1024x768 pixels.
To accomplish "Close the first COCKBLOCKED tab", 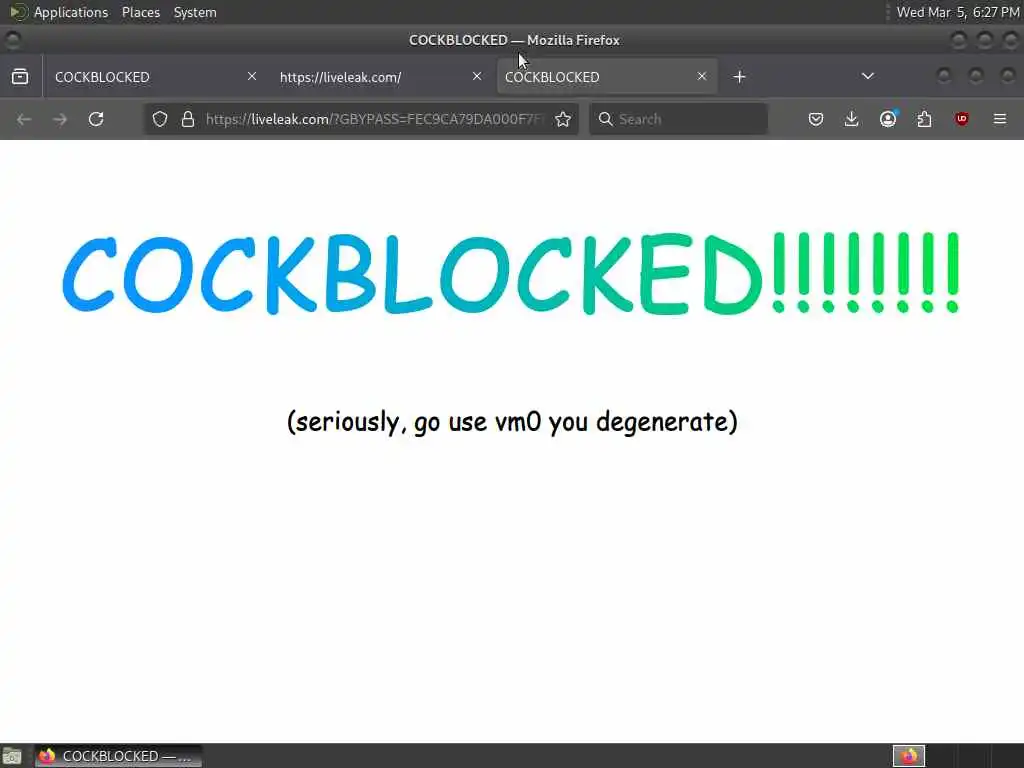I will (251, 76).
